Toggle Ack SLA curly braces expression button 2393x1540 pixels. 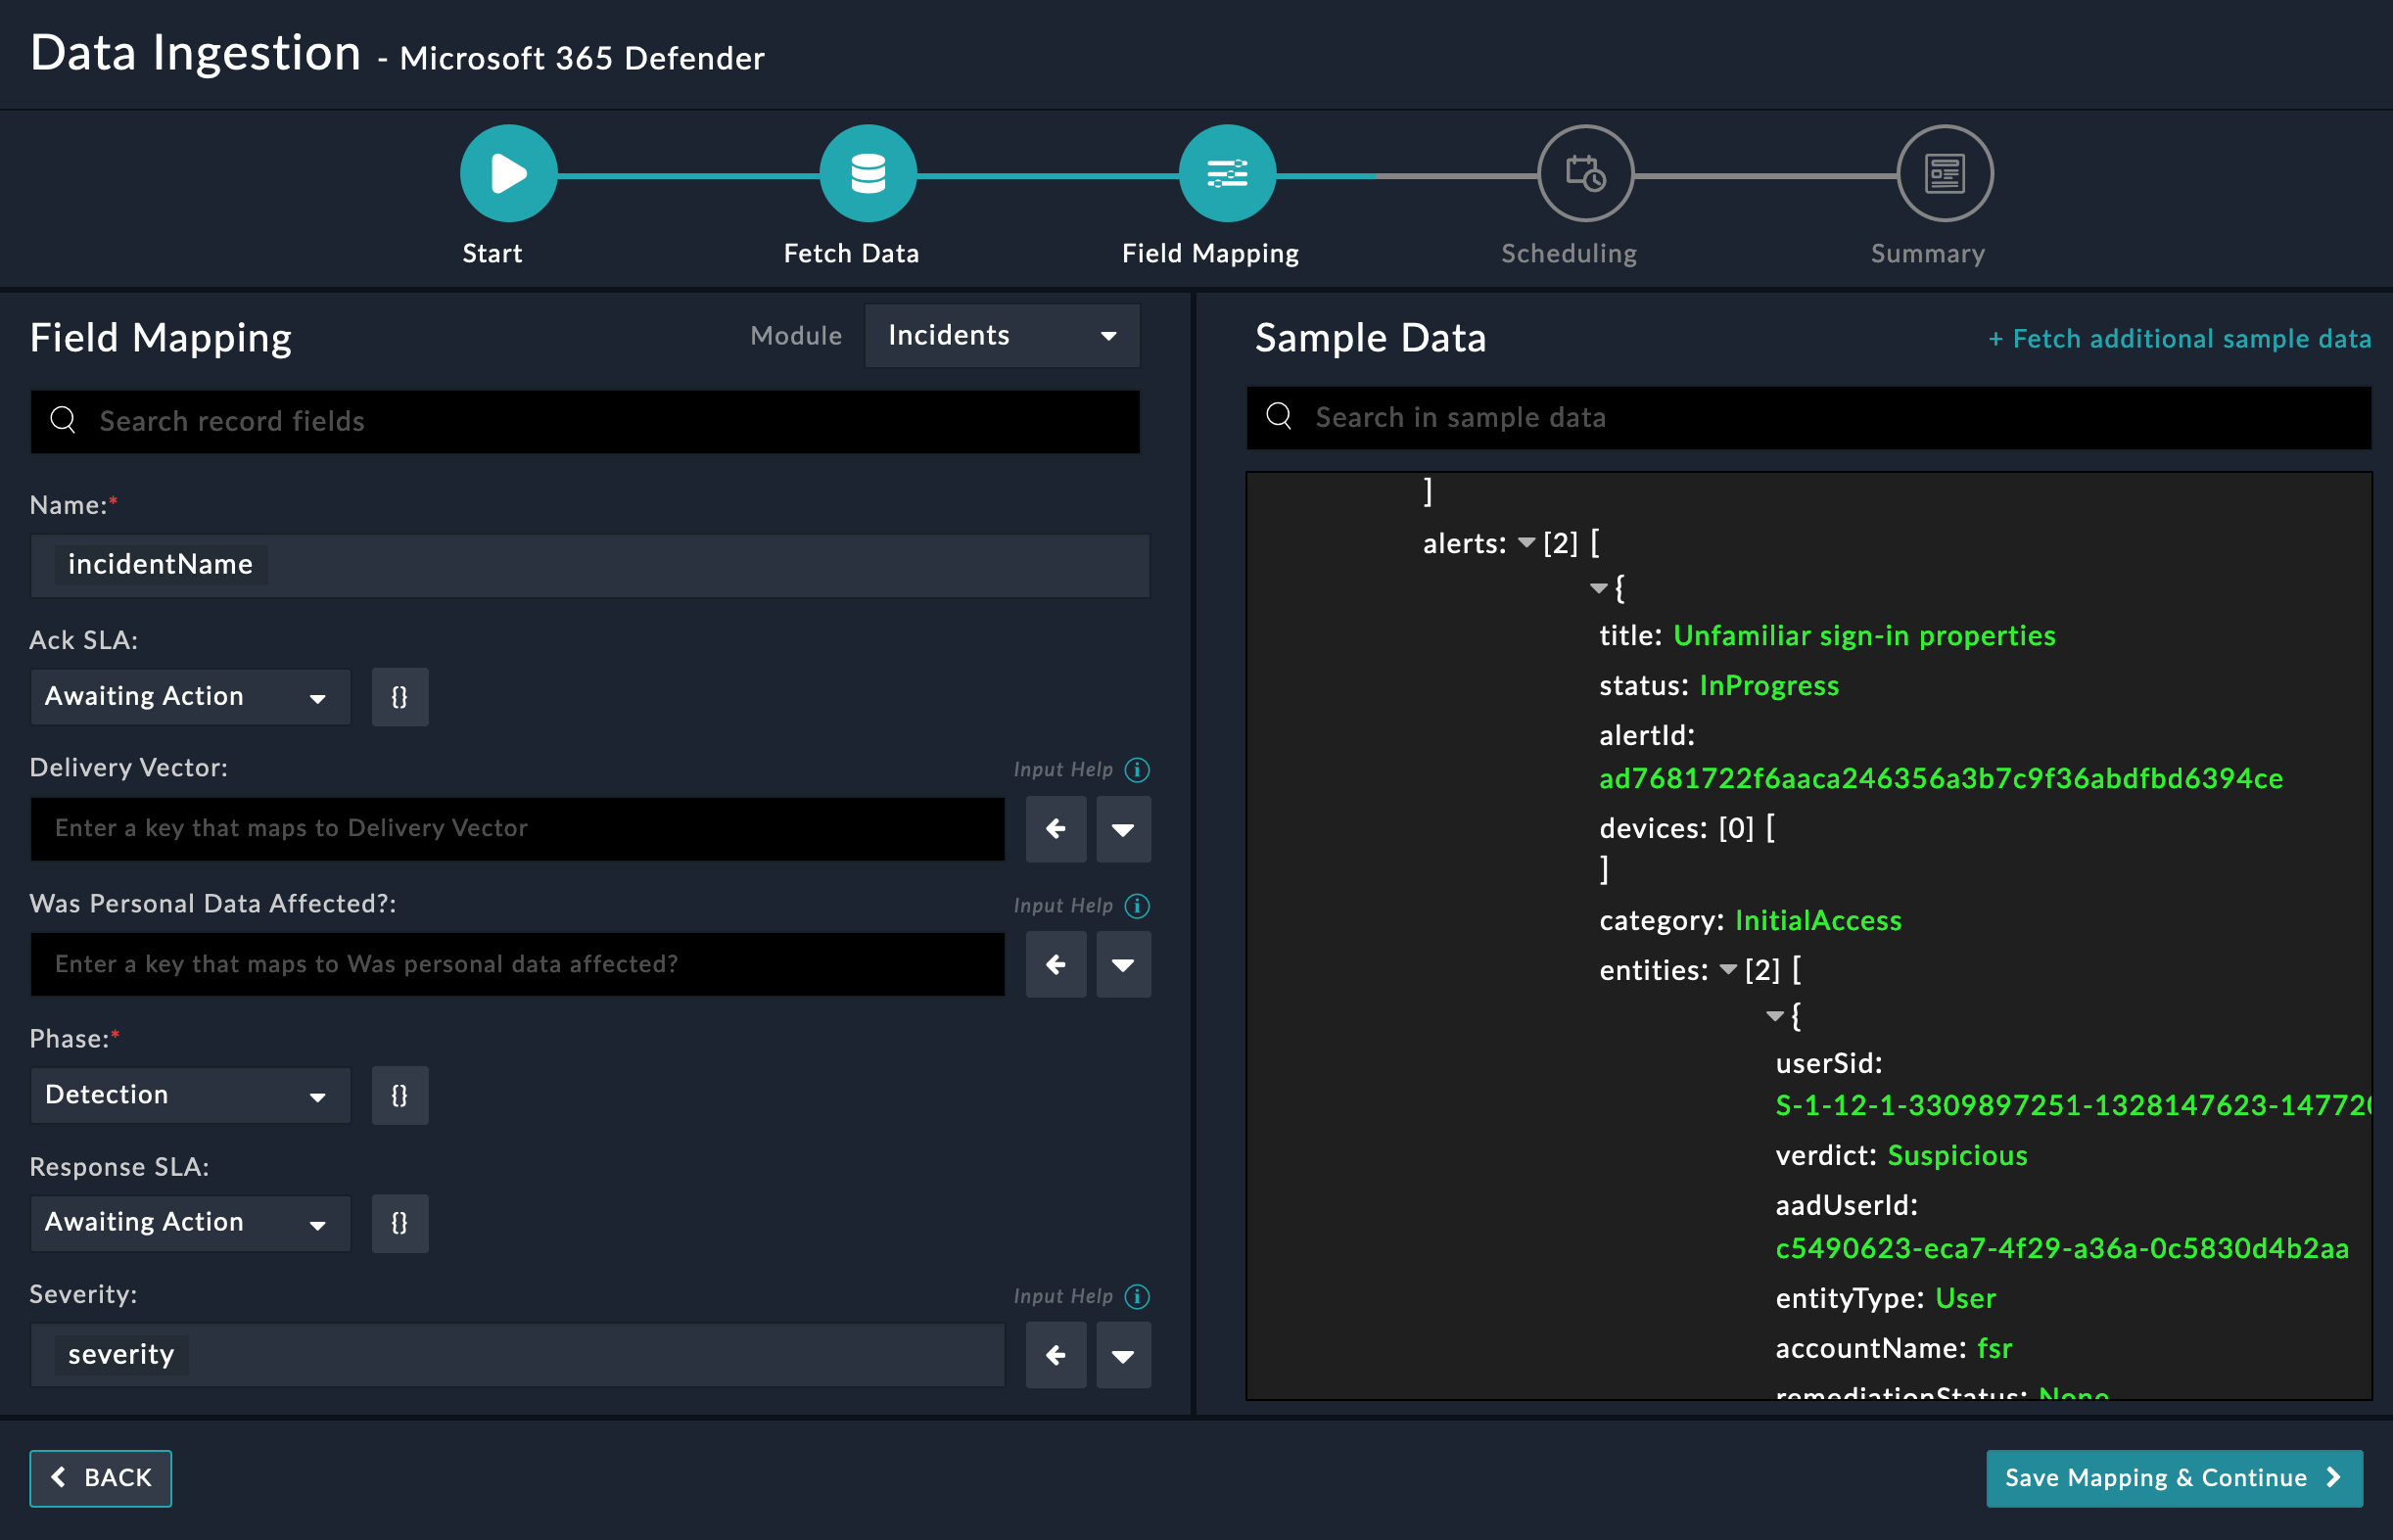point(399,698)
